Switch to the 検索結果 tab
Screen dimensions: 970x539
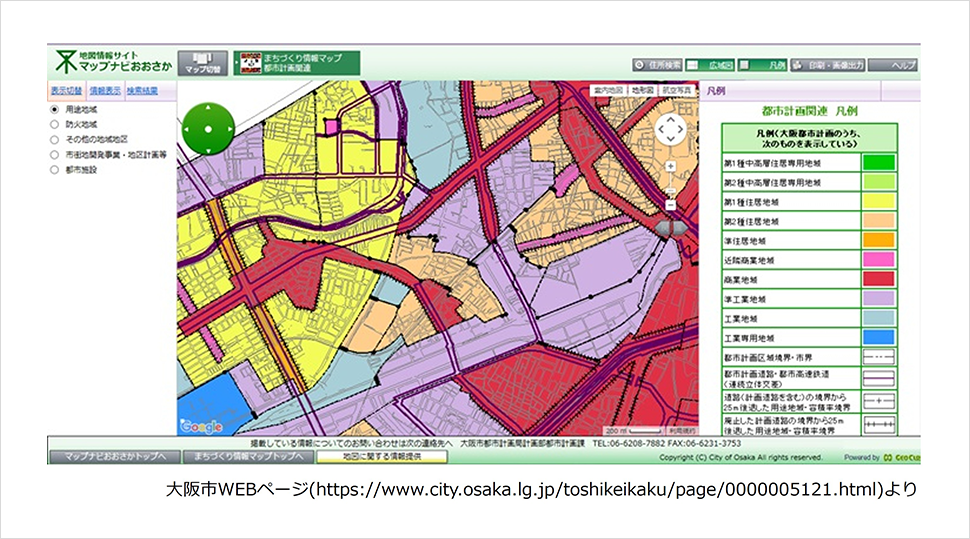141,90
